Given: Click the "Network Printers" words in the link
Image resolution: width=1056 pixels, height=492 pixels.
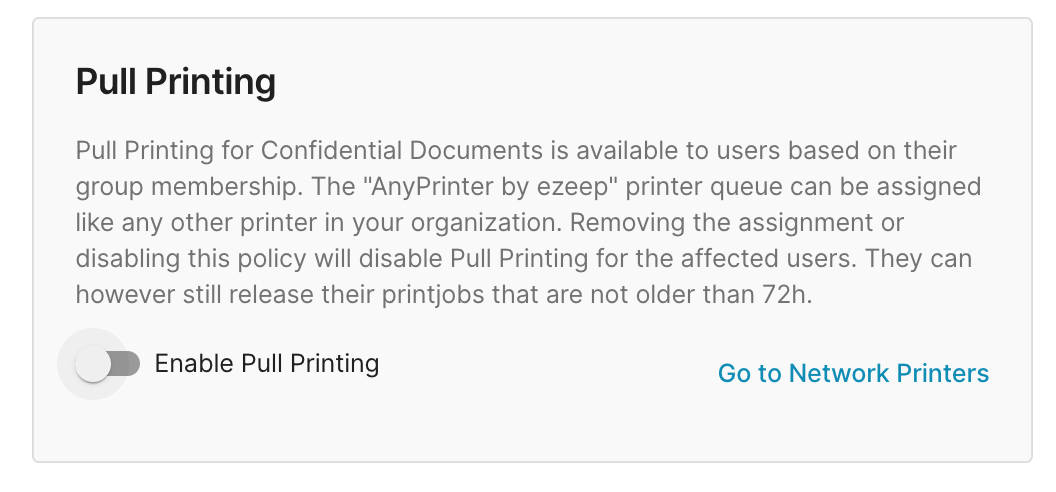Looking at the screenshot, I should [889, 373].
